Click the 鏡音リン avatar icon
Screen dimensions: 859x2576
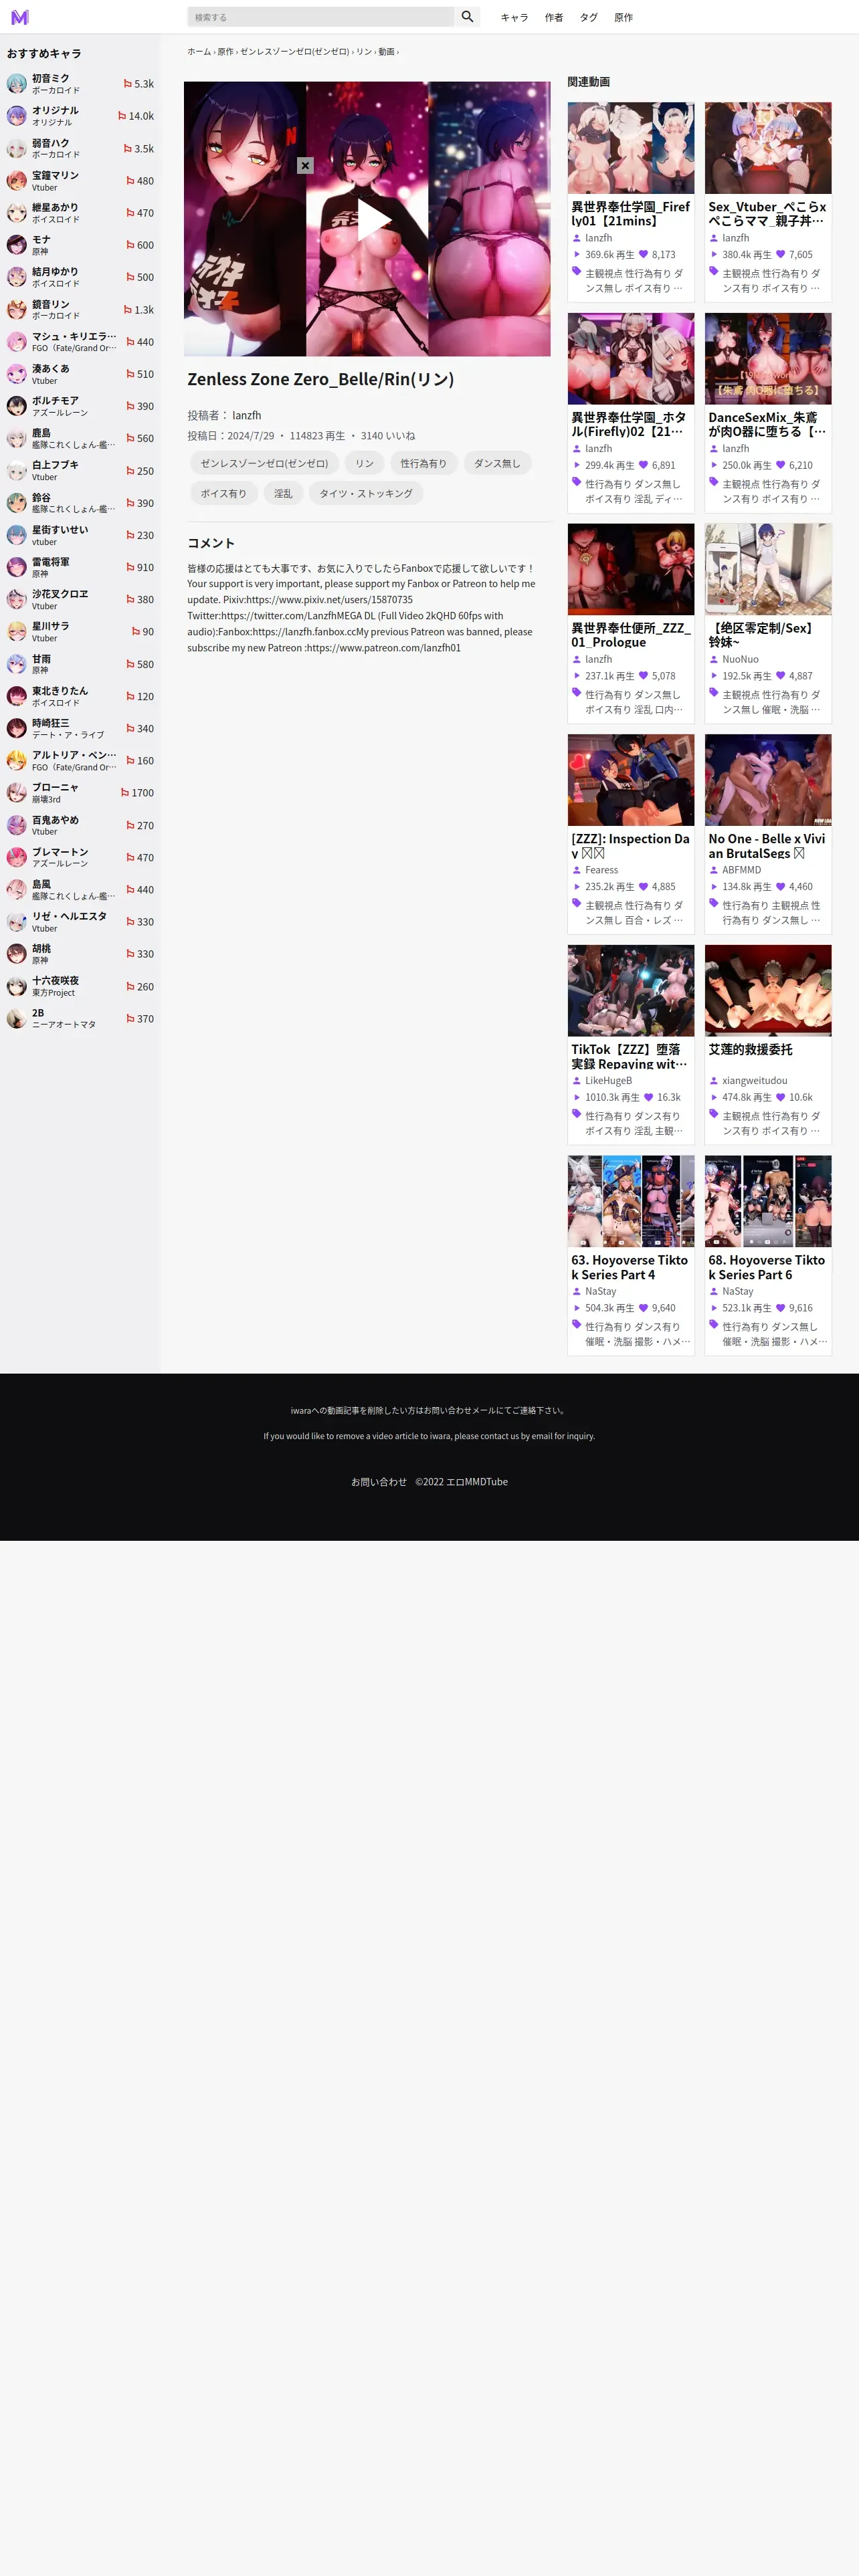[x=17, y=310]
